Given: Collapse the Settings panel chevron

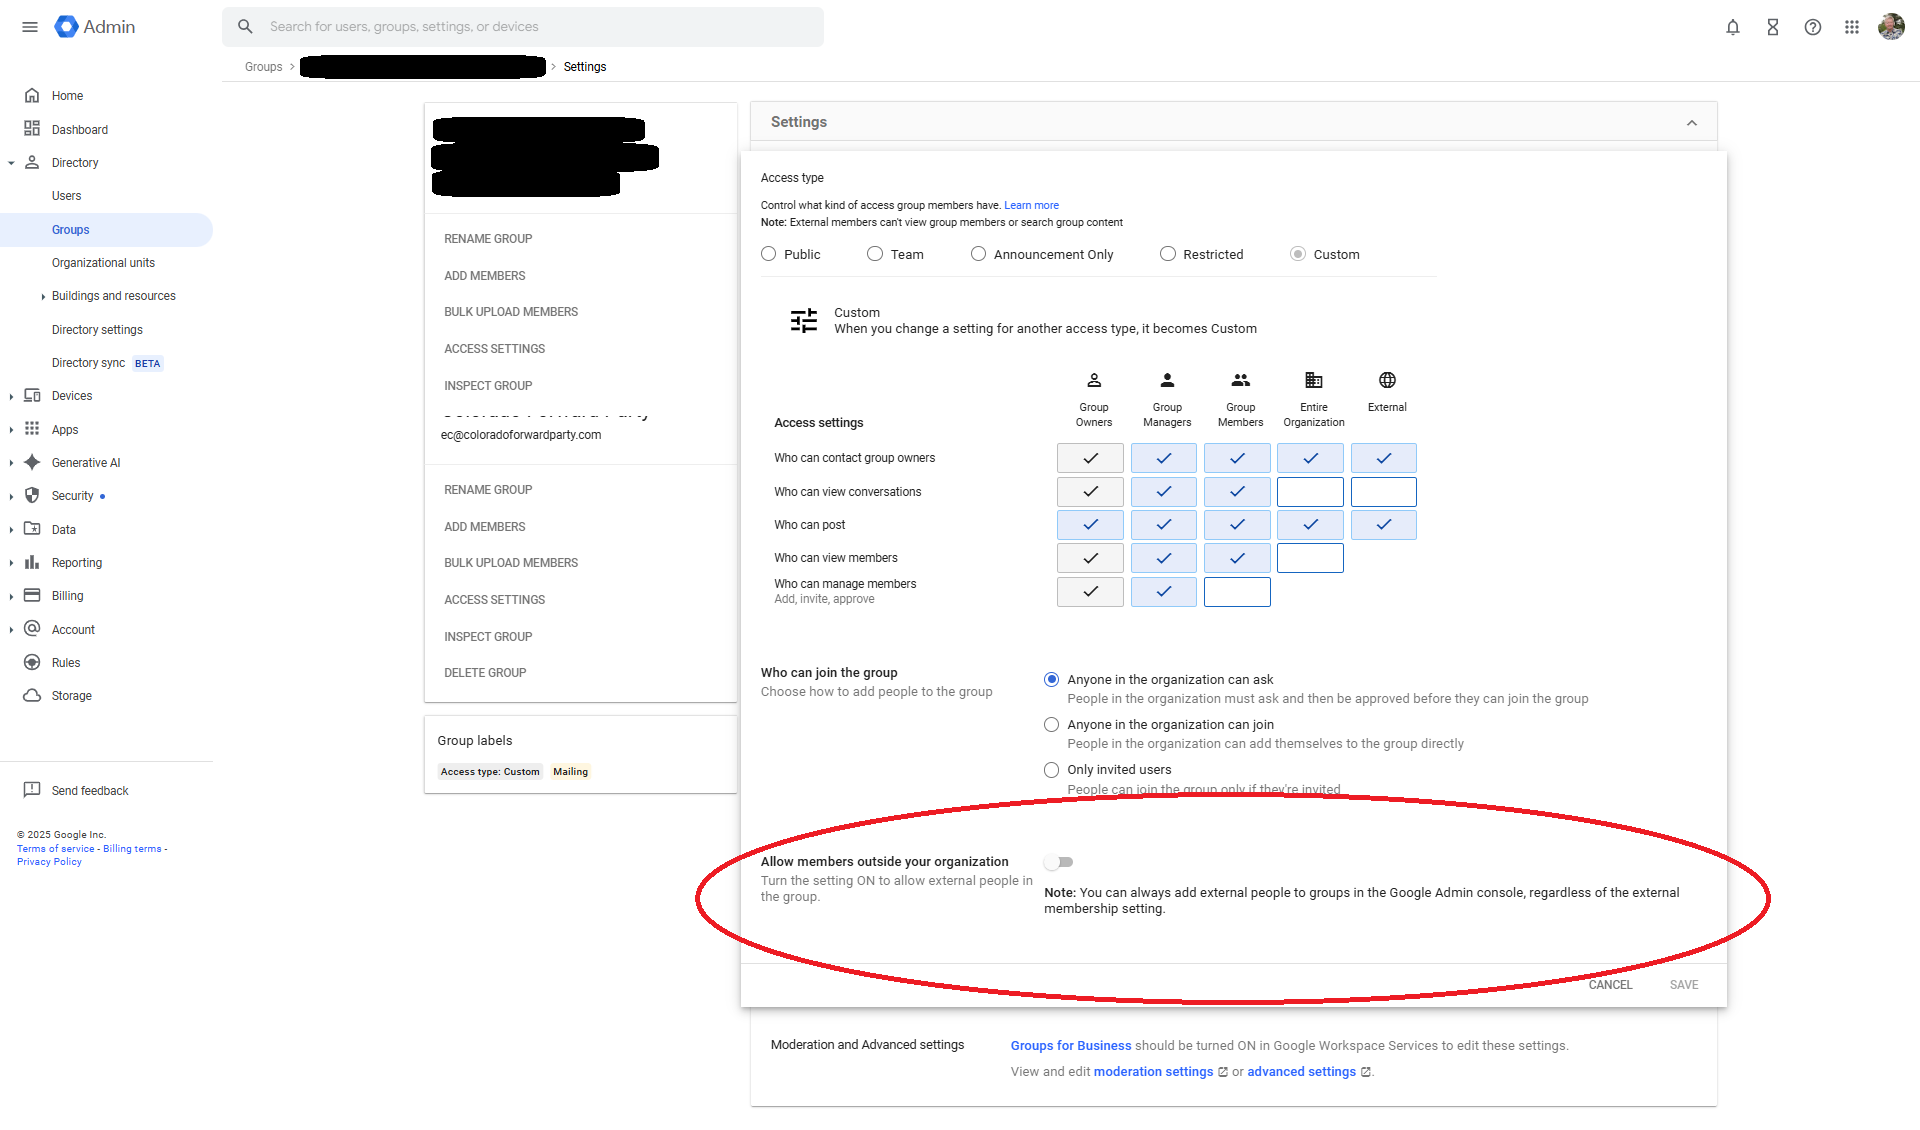Looking at the screenshot, I should coord(1691,123).
